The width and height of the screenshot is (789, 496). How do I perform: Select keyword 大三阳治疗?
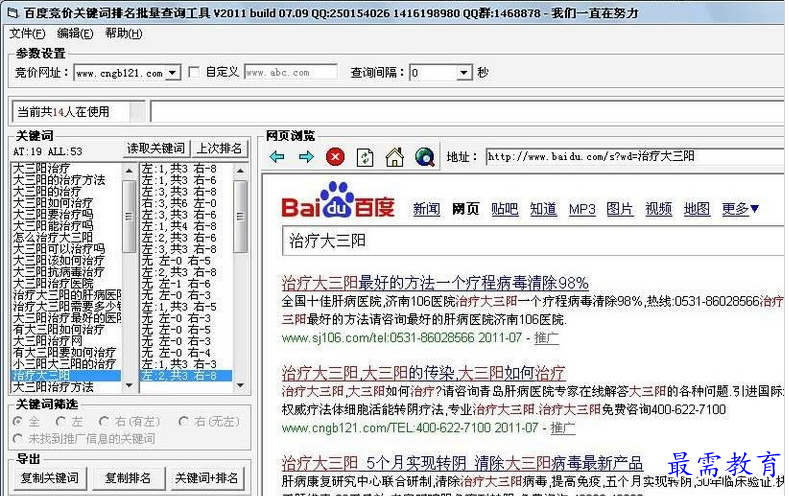[x=41, y=168]
